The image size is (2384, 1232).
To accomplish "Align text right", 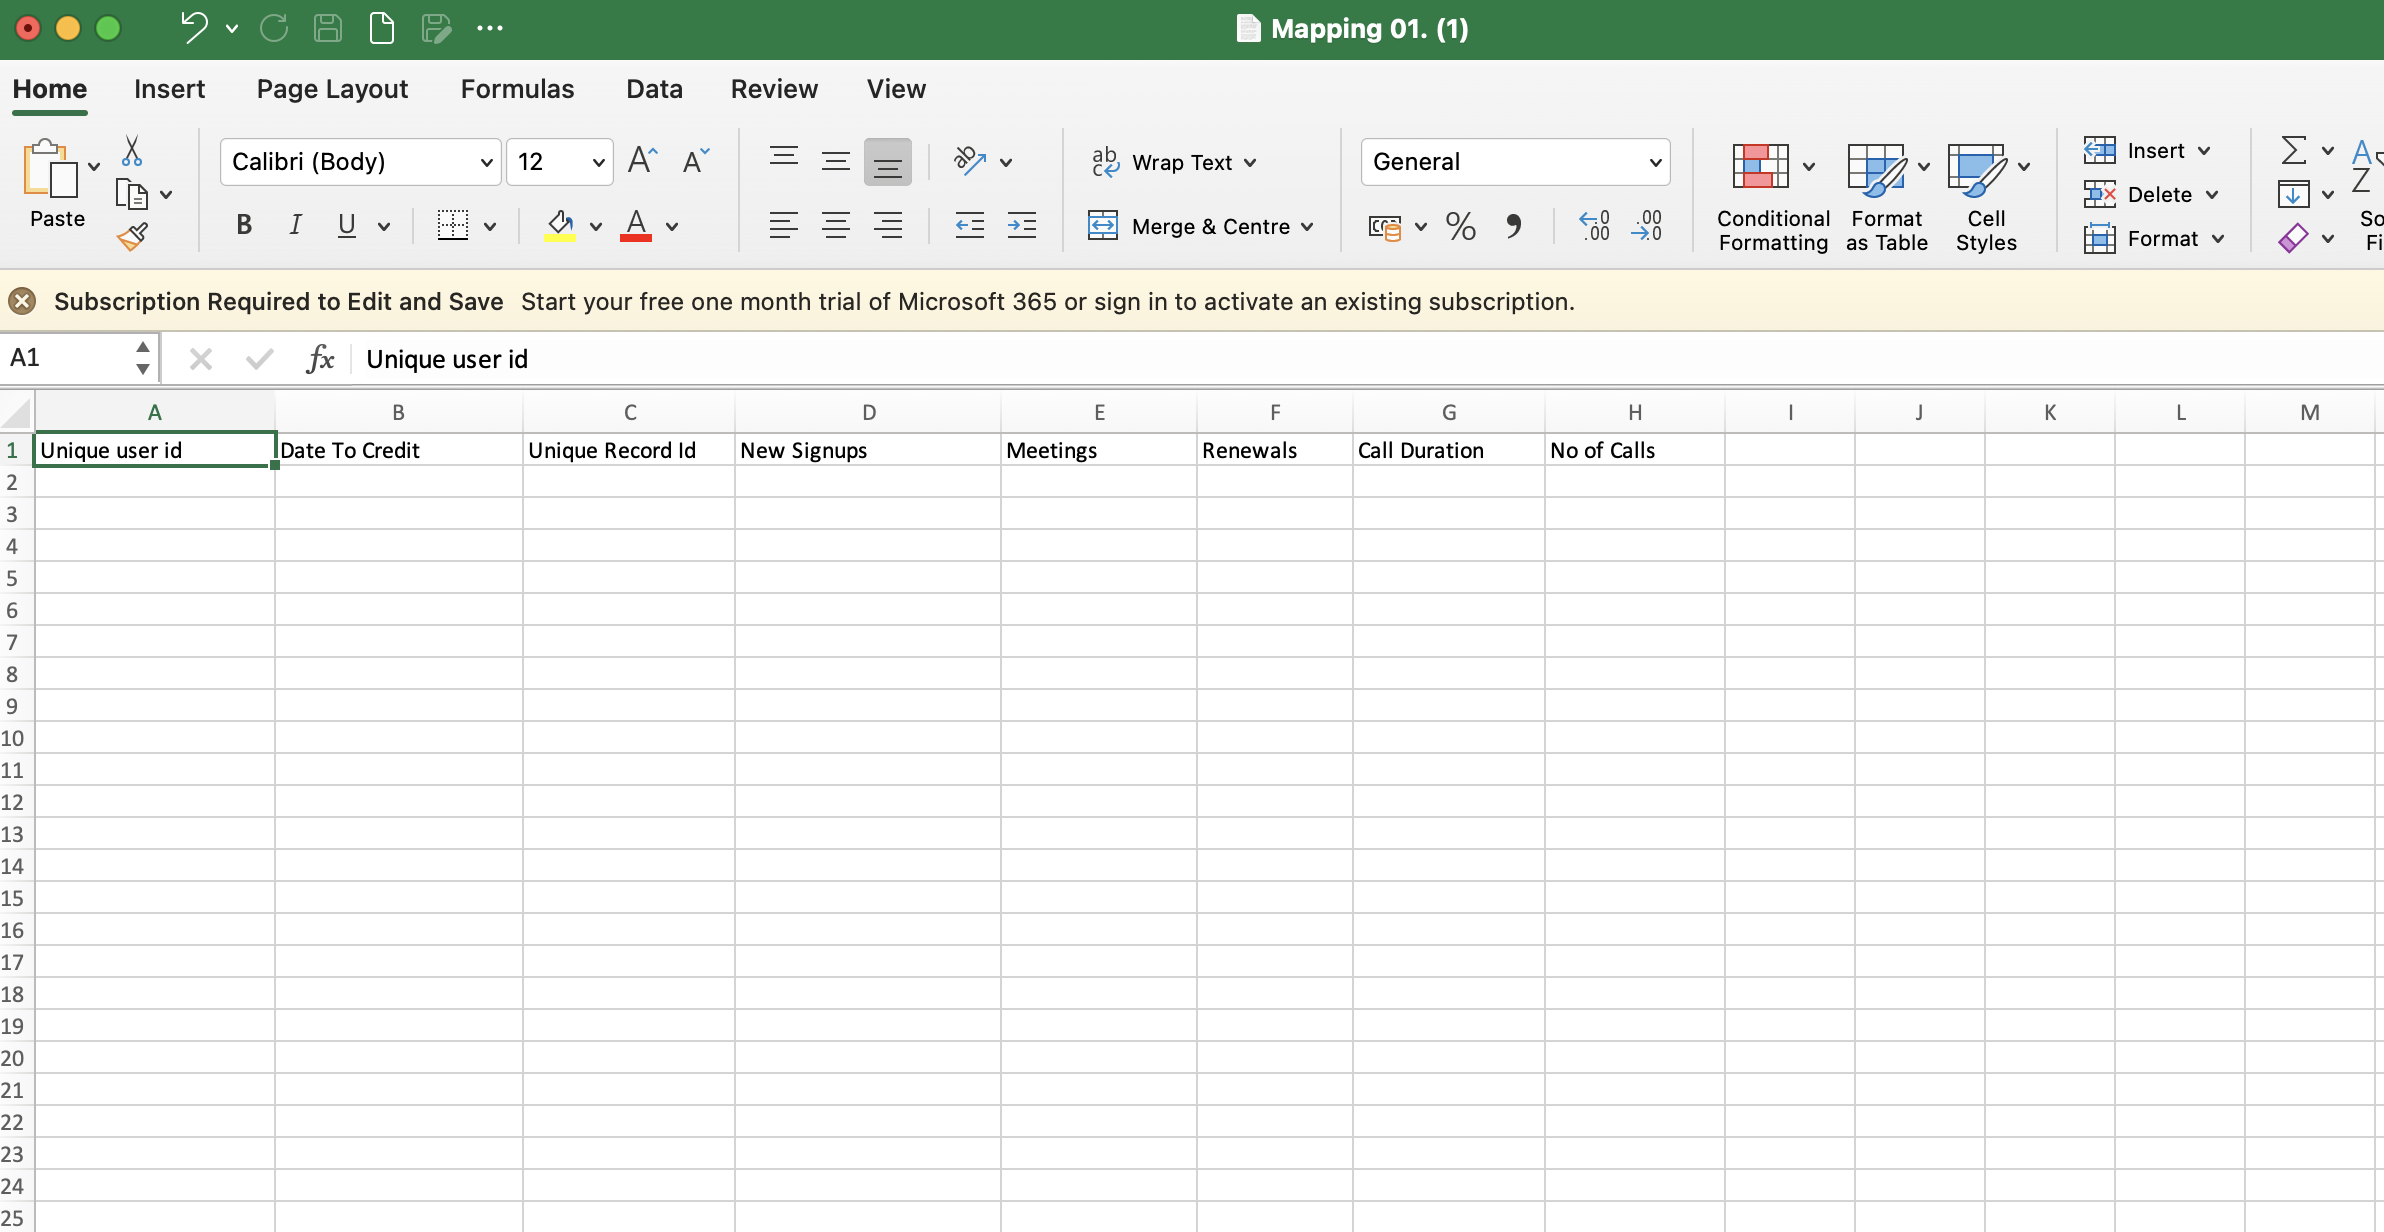I will point(887,225).
